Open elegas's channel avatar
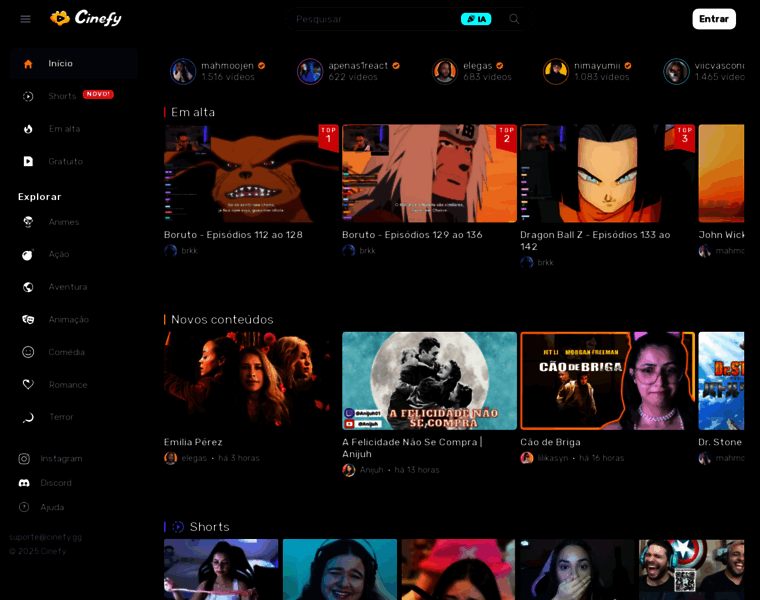760x600 pixels. [444, 71]
